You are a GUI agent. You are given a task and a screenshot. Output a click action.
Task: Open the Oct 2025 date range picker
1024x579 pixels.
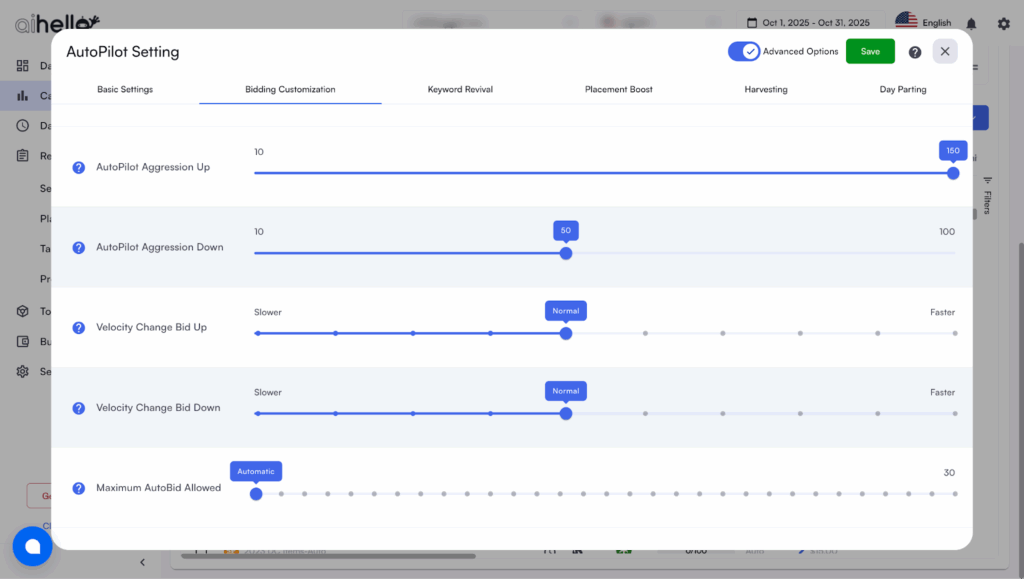point(809,22)
